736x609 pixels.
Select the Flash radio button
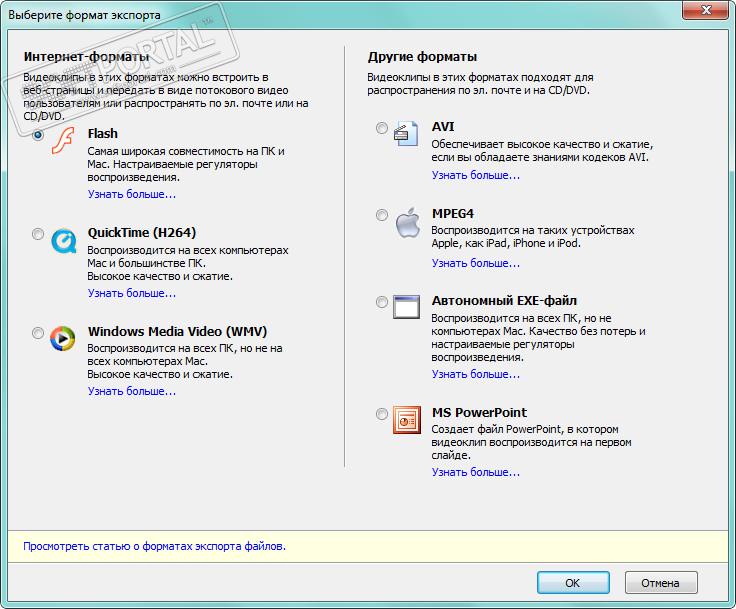coord(38,135)
